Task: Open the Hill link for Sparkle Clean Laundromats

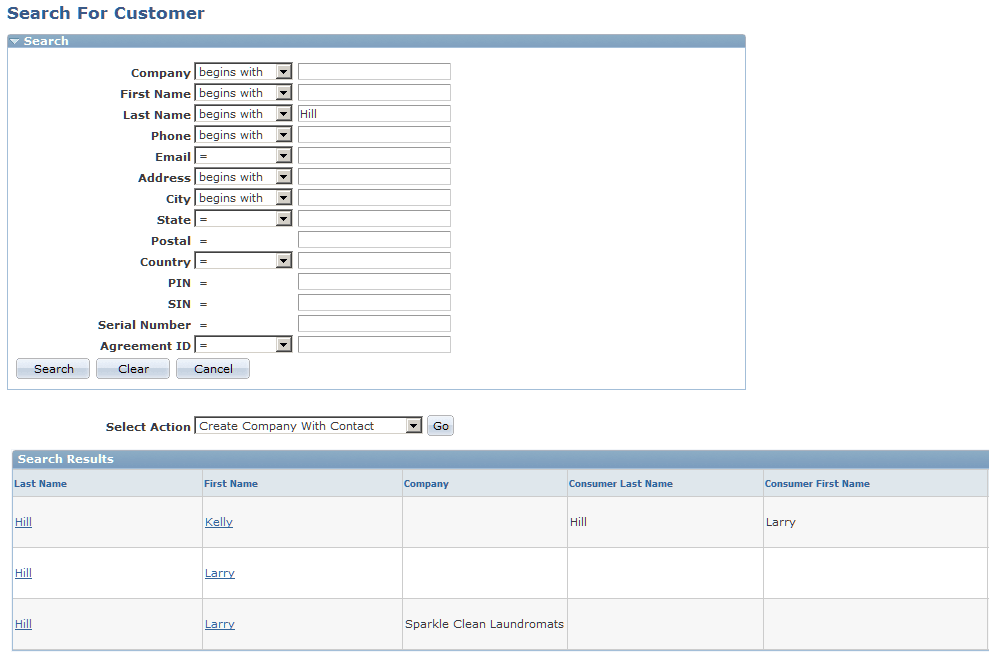Action: pyautogui.click(x=23, y=623)
